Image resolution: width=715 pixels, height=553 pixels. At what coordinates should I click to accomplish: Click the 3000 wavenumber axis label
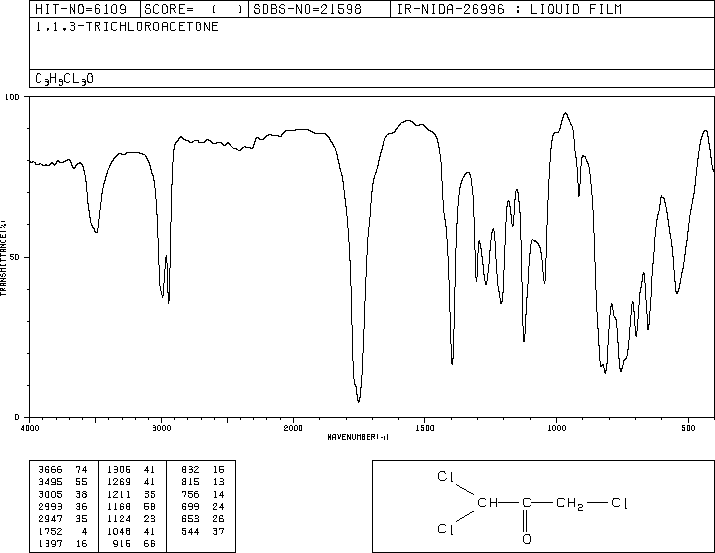click(161, 428)
